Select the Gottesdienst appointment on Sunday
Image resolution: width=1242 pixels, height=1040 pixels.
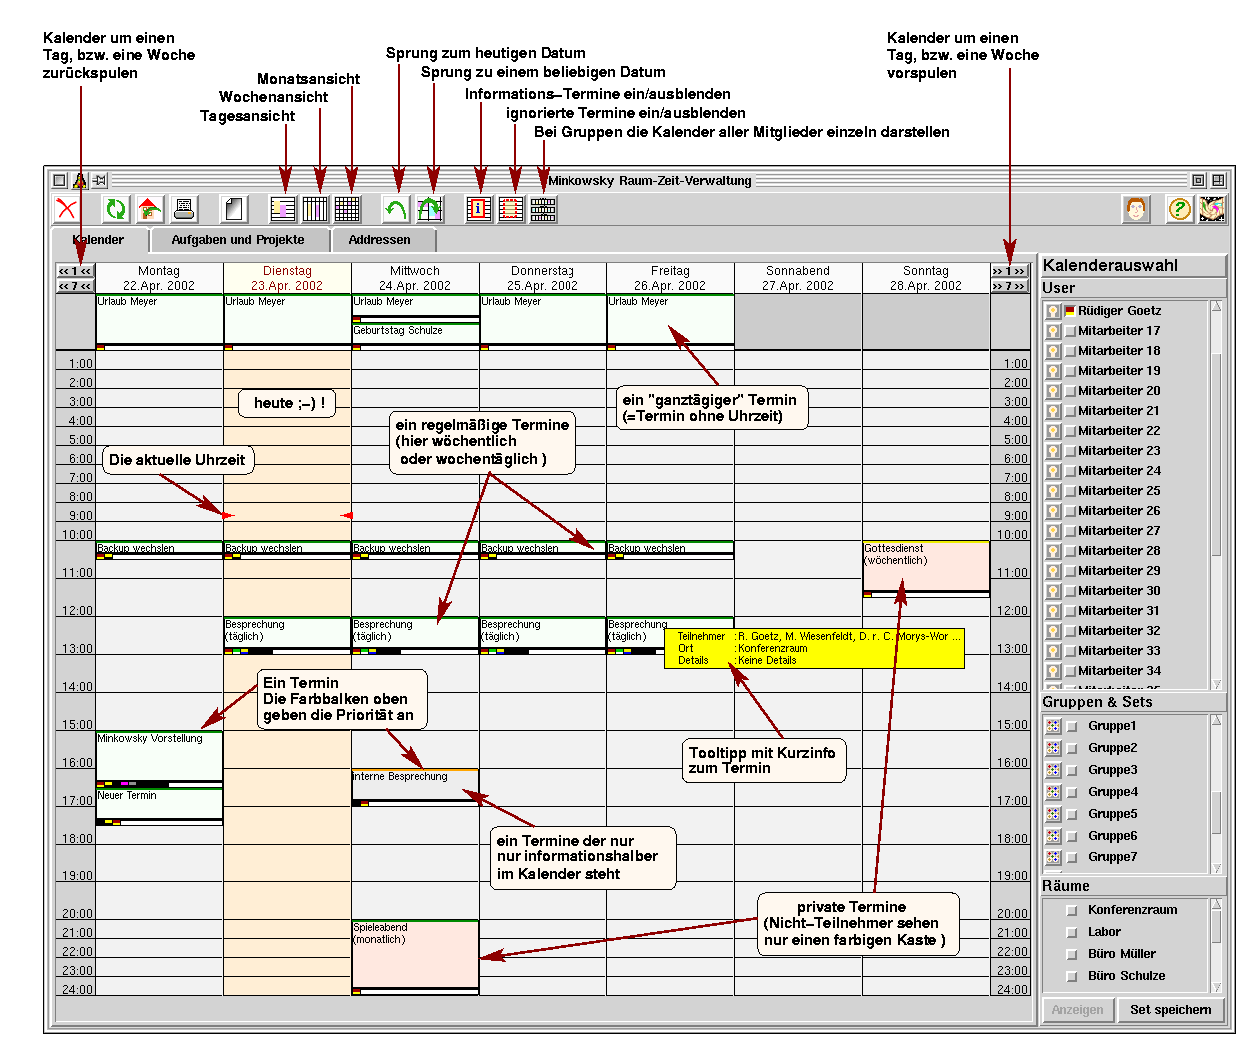926,569
